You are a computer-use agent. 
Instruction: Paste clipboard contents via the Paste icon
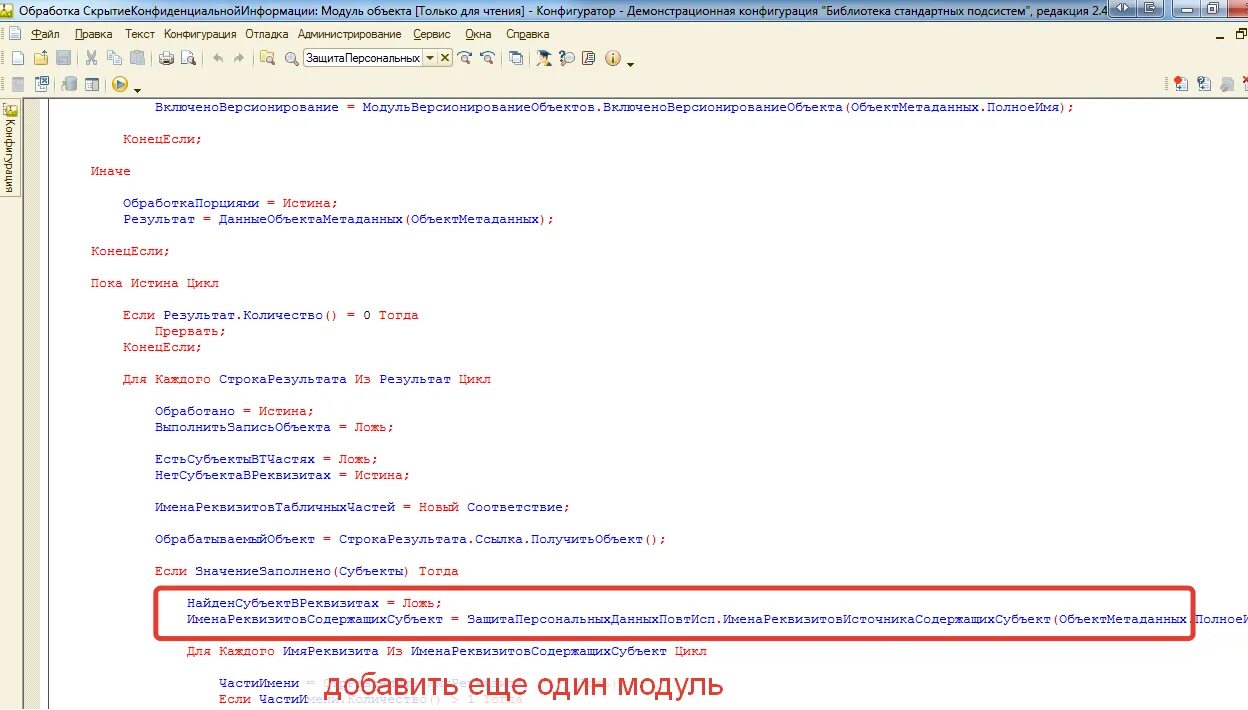pos(137,58)
